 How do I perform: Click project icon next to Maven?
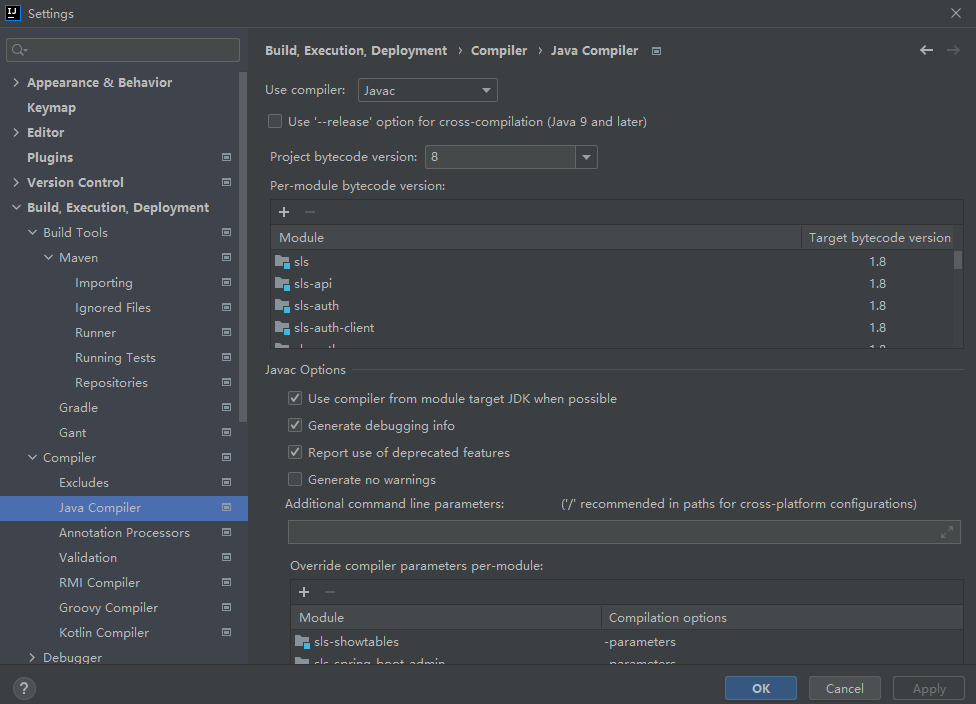(227, 257)
